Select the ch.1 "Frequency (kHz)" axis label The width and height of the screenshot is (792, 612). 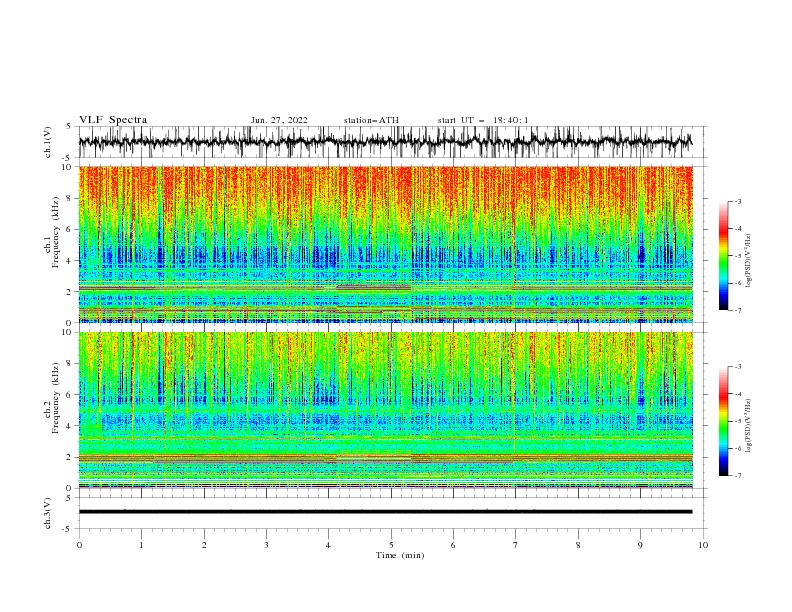point(56,230)
